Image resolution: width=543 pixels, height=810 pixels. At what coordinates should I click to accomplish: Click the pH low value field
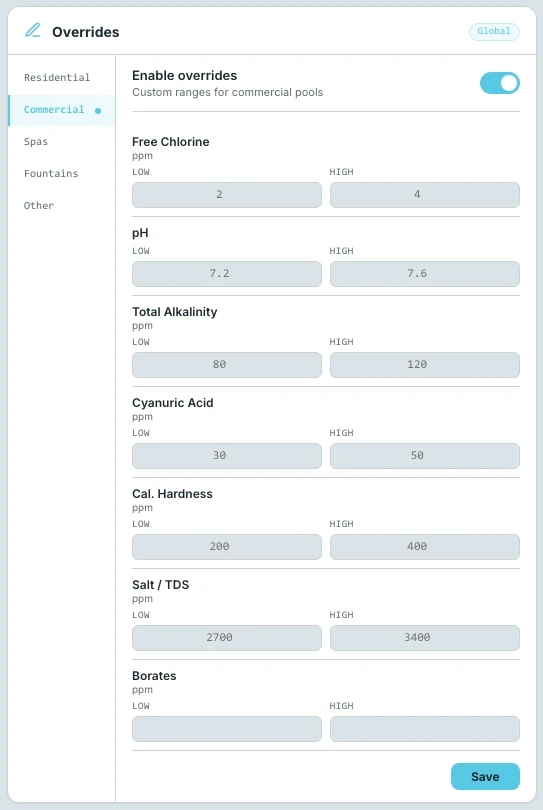pos(227,274)
